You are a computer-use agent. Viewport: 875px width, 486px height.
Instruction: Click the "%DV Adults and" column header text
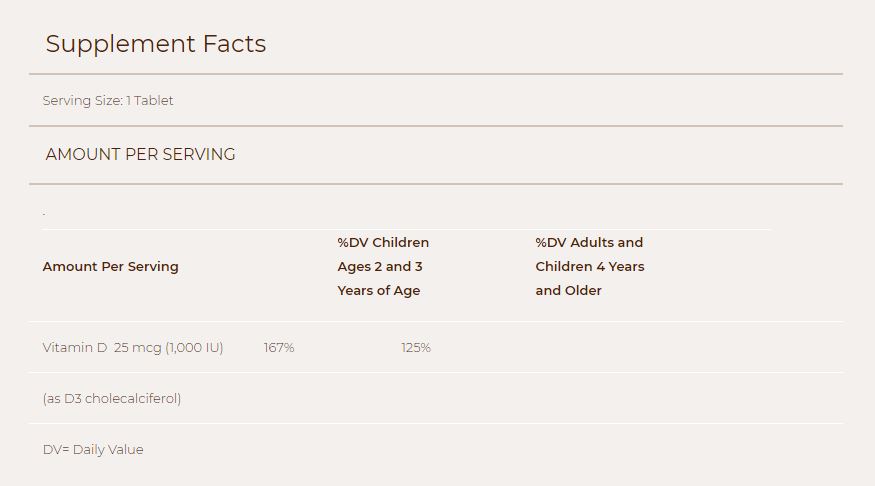pyautogui.click(x=589, y=243)
